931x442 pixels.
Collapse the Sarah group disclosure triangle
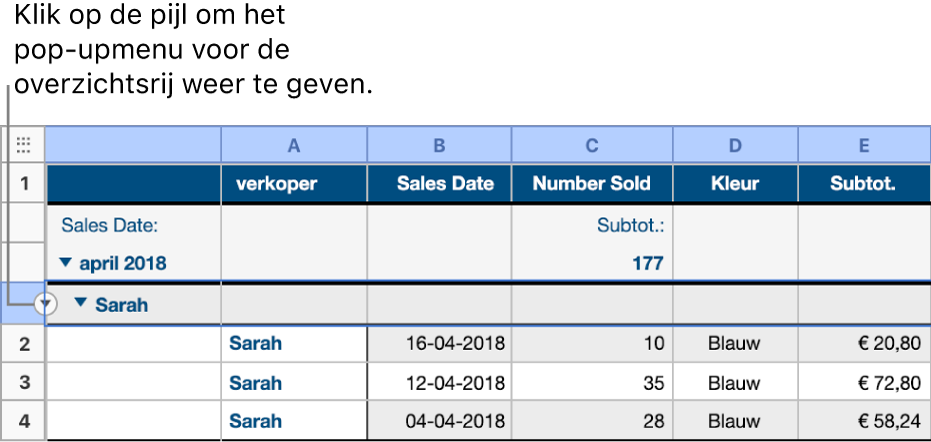[82, 303]
